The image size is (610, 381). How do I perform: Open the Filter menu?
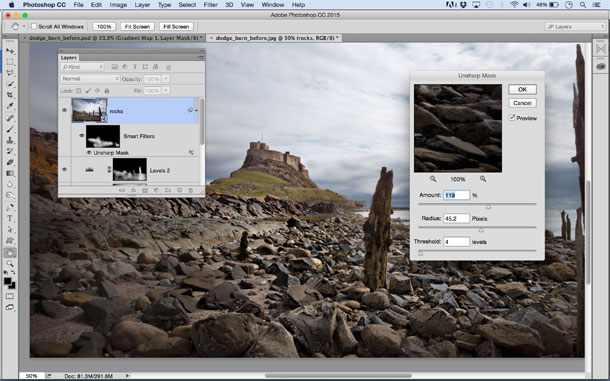click(x=210, y=5)
